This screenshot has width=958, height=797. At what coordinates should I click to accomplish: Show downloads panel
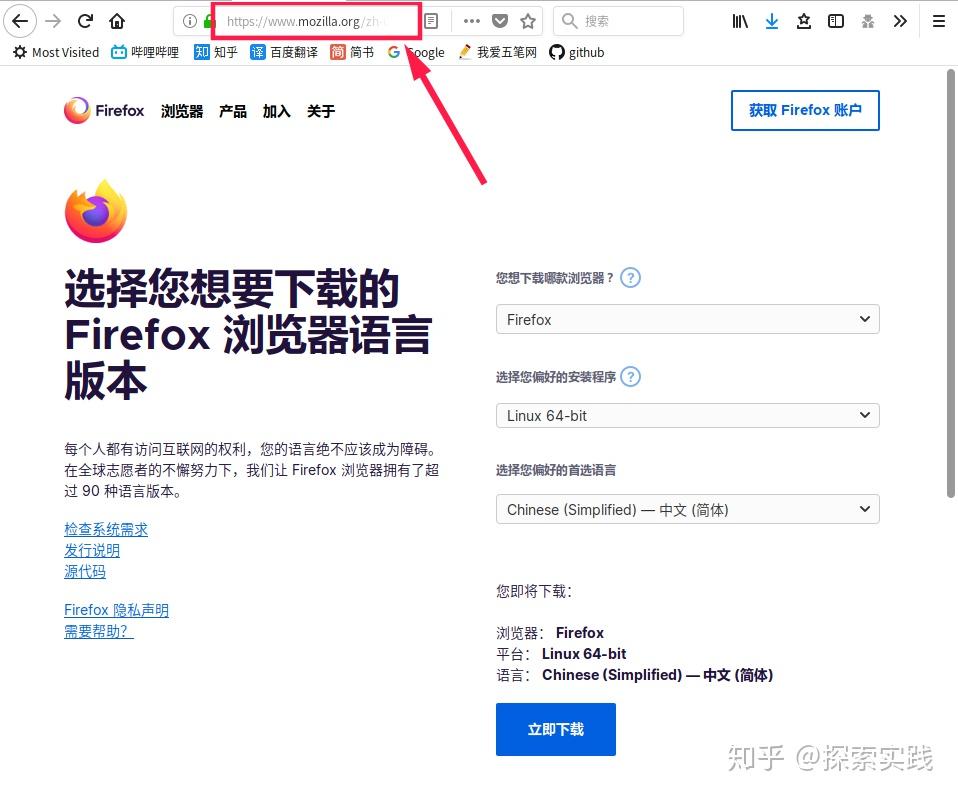772,21
